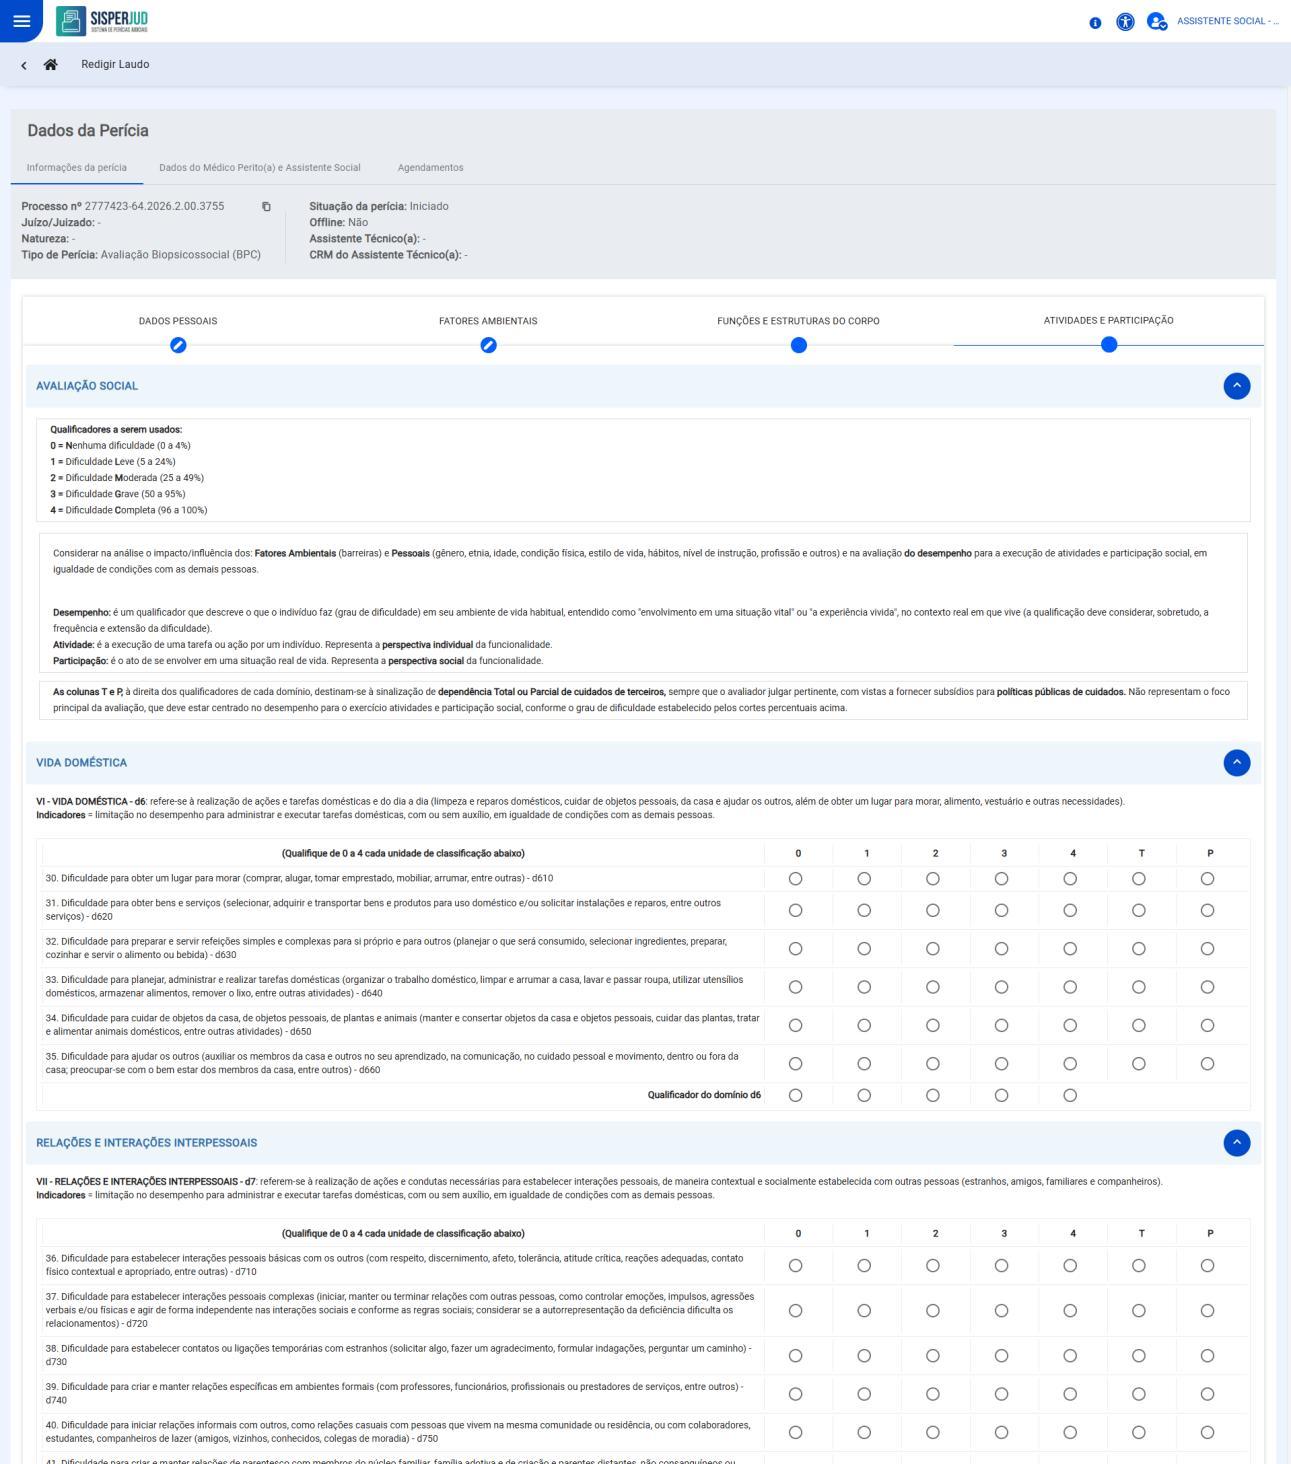
Task: Set Qualificador do domínio d6 to 0
Action: (796, 1095)
